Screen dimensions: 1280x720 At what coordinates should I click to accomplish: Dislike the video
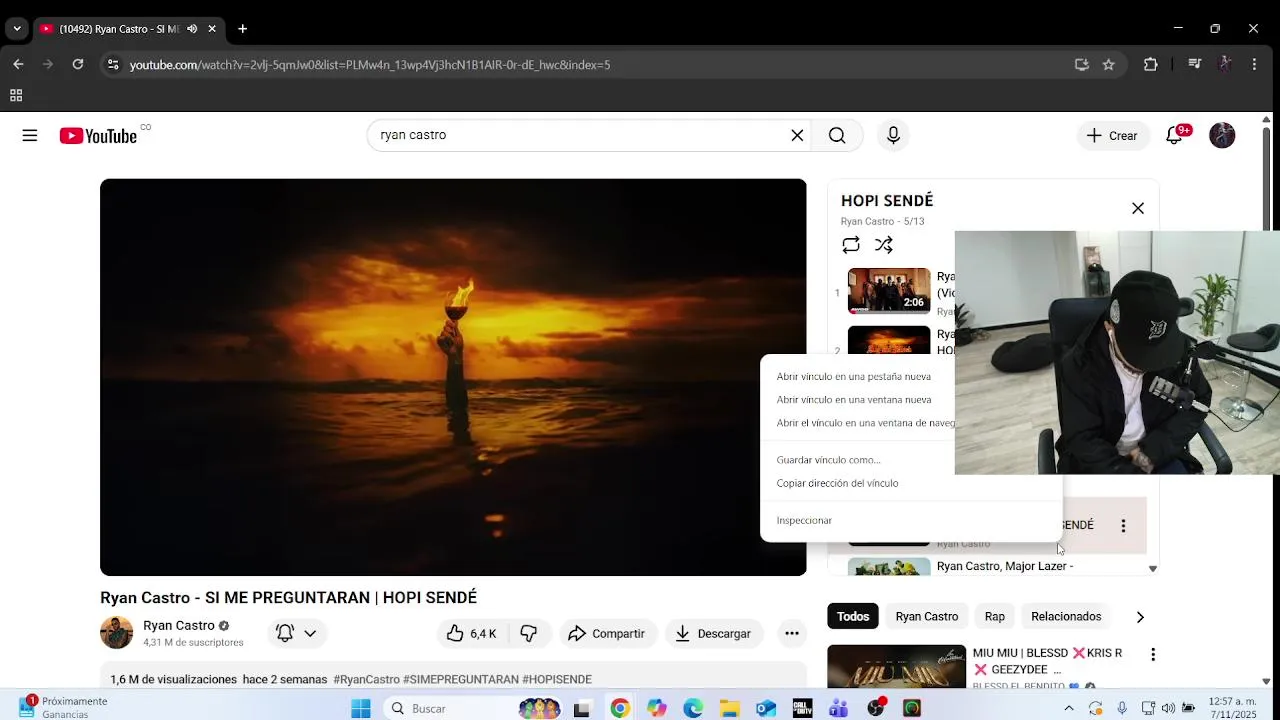(529, 633)
